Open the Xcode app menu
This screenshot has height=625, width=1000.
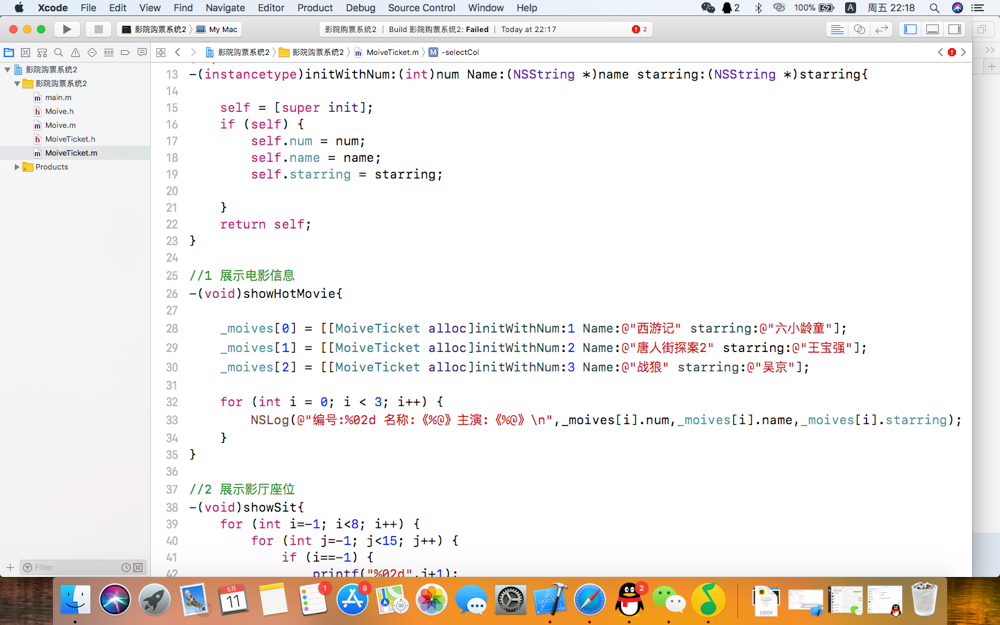tap(53, 8)
